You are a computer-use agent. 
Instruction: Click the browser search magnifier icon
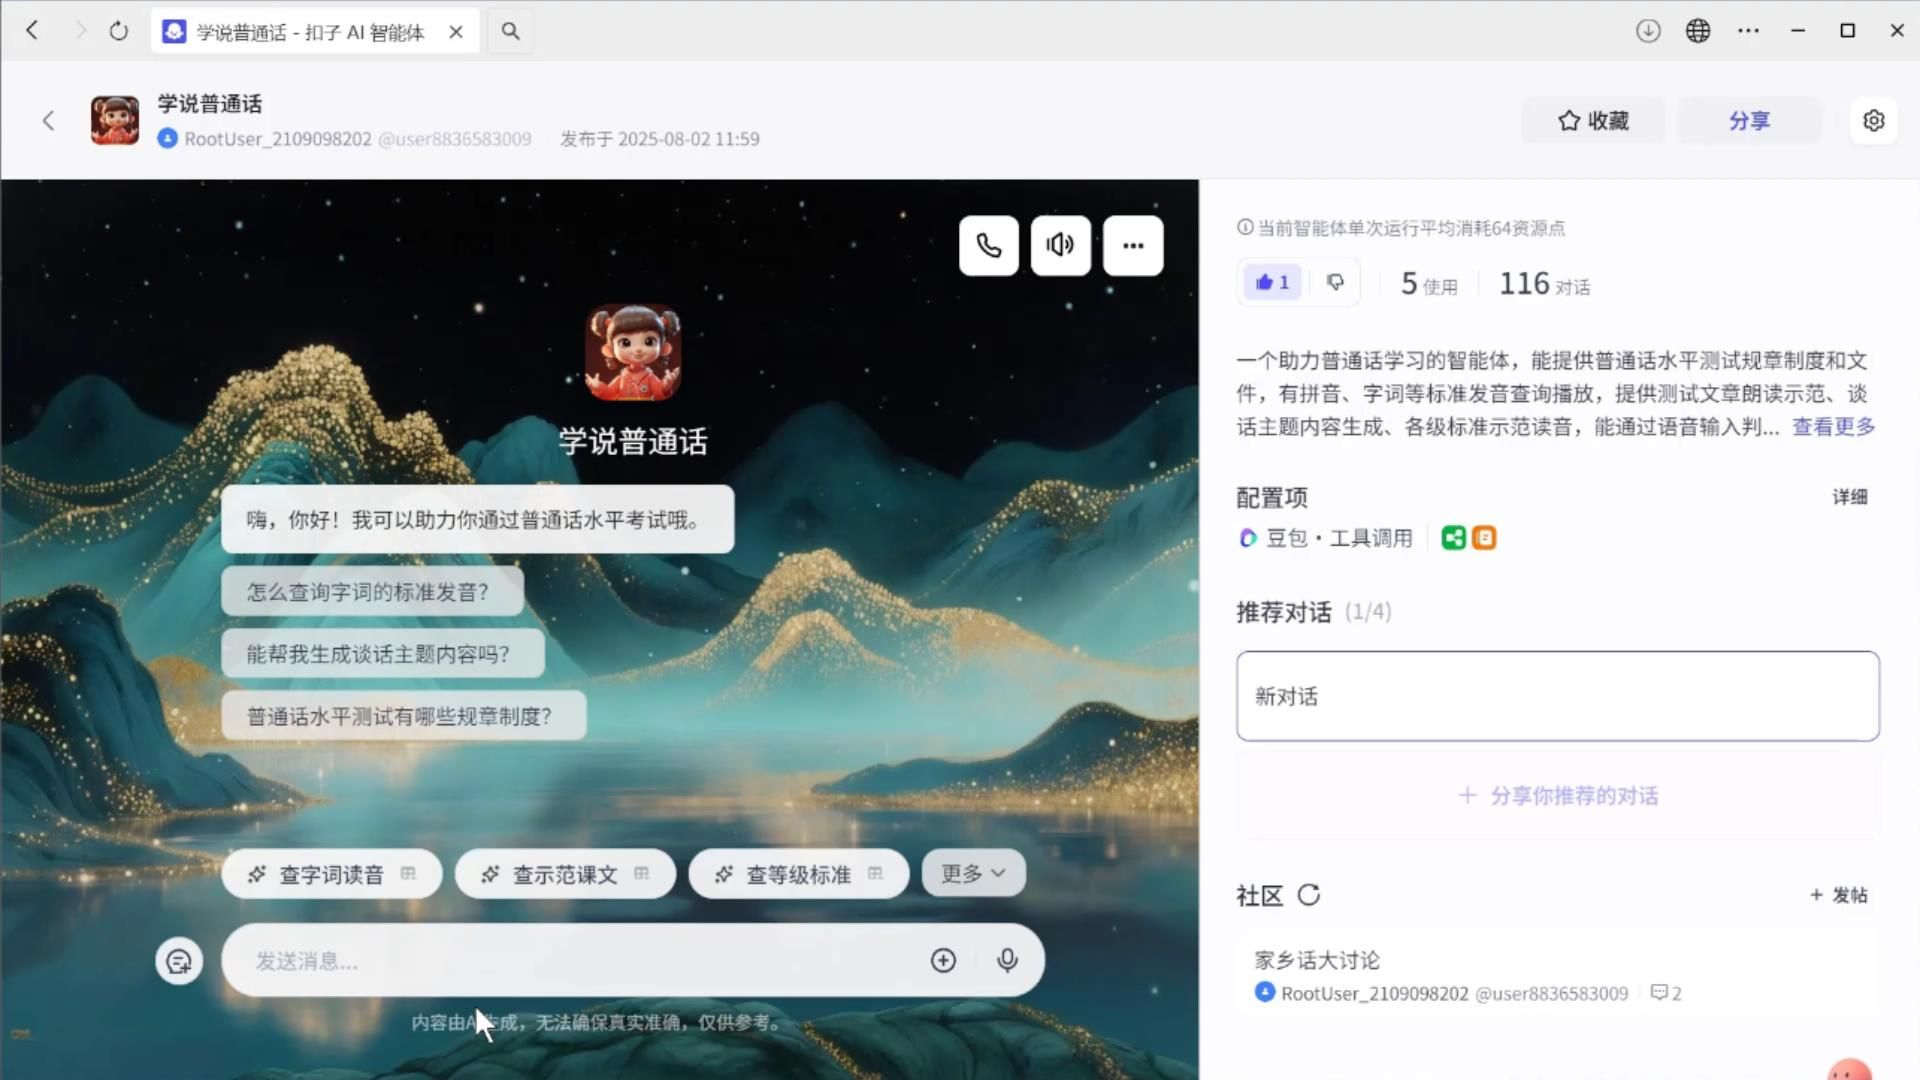click(x=510, y=31)
